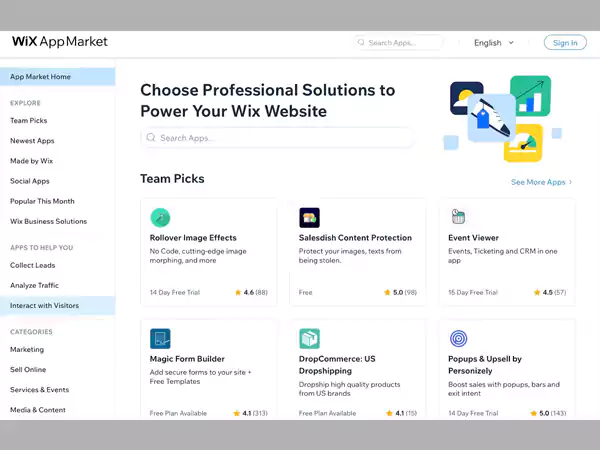600x450 pixels.
Task: Open Popups & Upsell by Personizely title
Action: pyautogui.click(x=485, y=365)
